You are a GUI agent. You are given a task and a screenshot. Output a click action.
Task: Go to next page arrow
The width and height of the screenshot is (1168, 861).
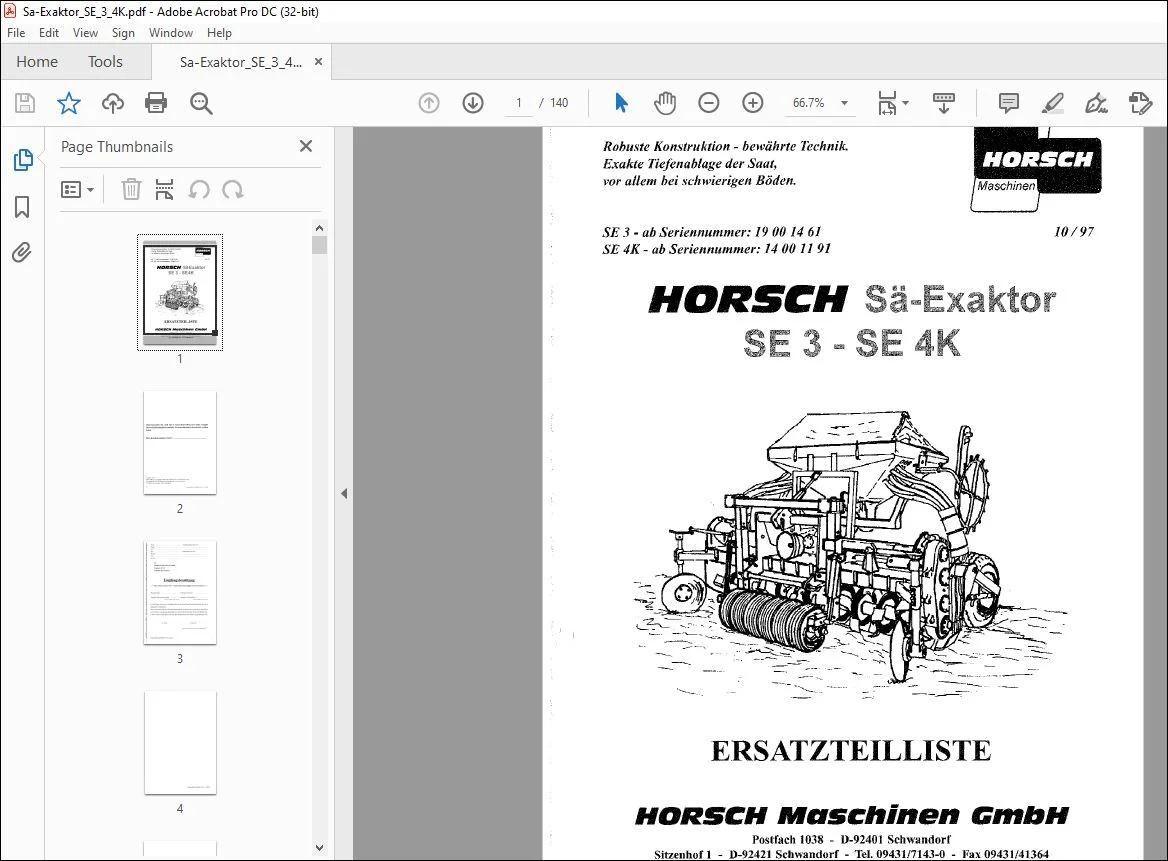pyautogui.click(x=472, y=103)
